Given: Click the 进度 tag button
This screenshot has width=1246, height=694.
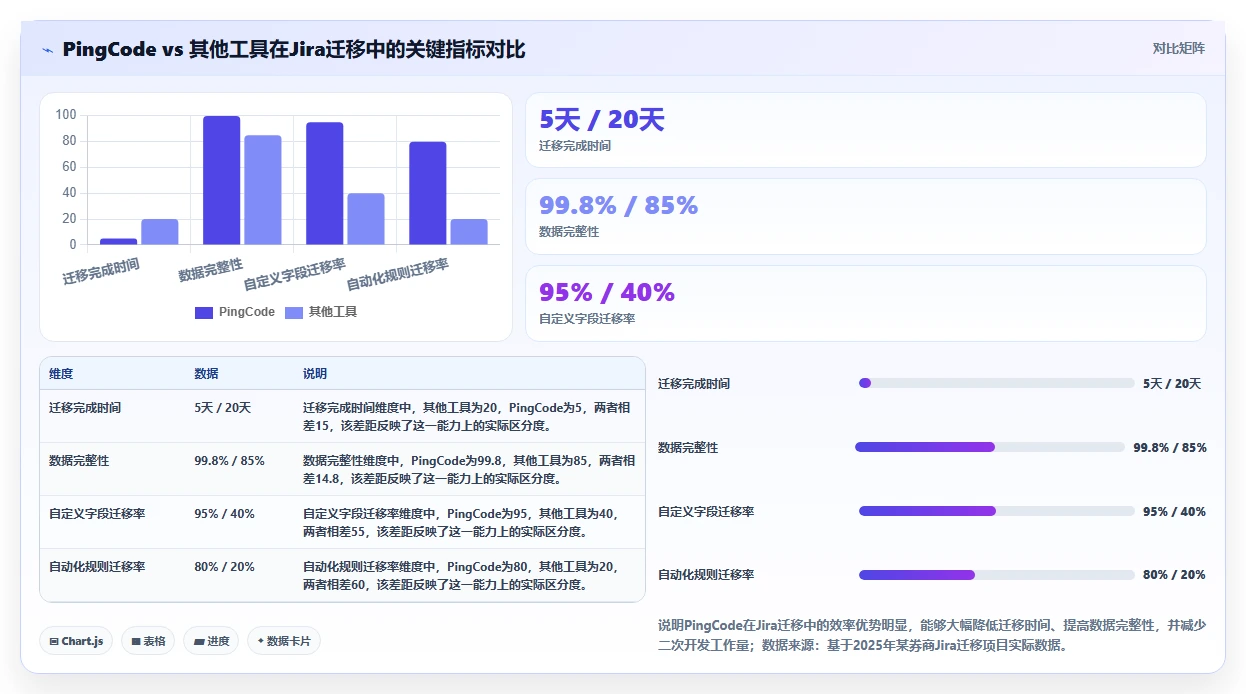Looking at the screenshot, I should 211,641.
